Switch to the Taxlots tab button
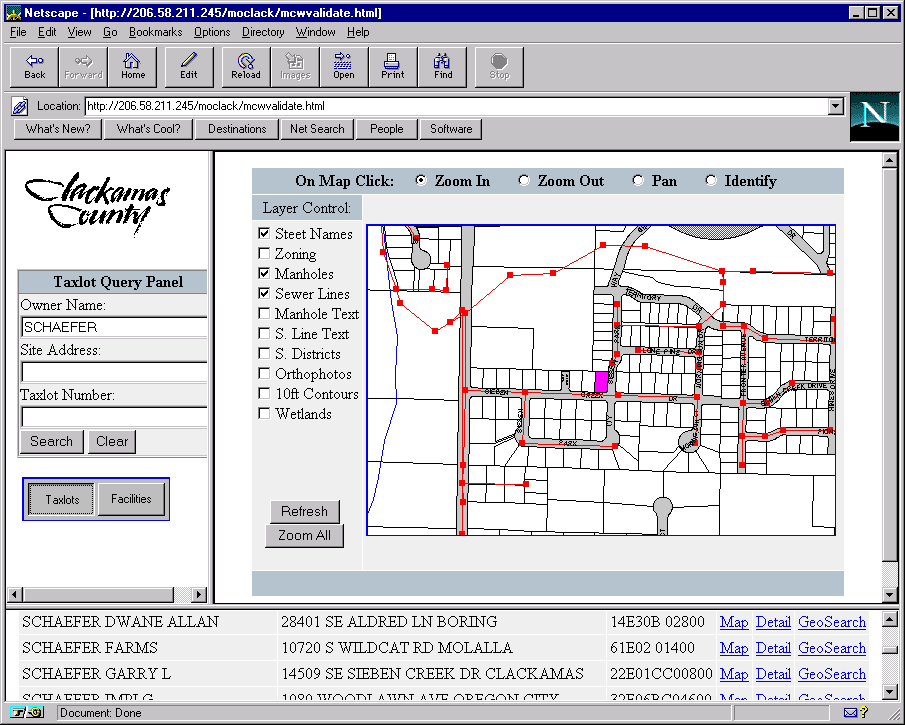This screenshot has height=725, width=905. (62, 499)
